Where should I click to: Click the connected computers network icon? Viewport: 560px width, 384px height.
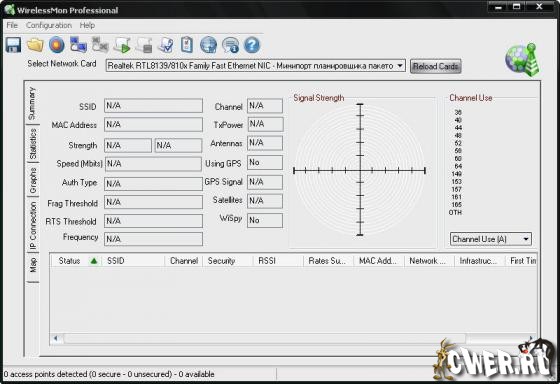click(78, 45)
